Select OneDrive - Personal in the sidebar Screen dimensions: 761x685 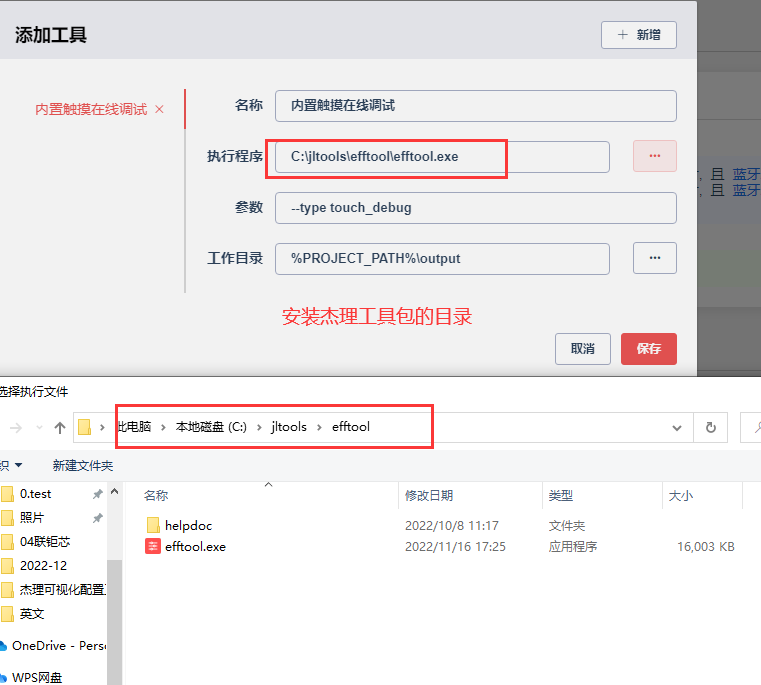tap(59, 646)
